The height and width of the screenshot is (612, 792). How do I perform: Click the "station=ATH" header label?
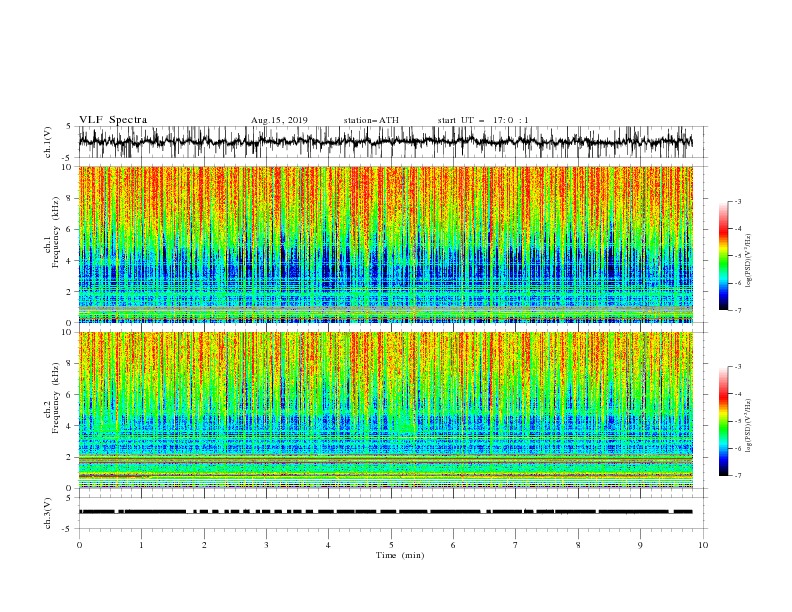pyautogui.click(x=371, y=120)
